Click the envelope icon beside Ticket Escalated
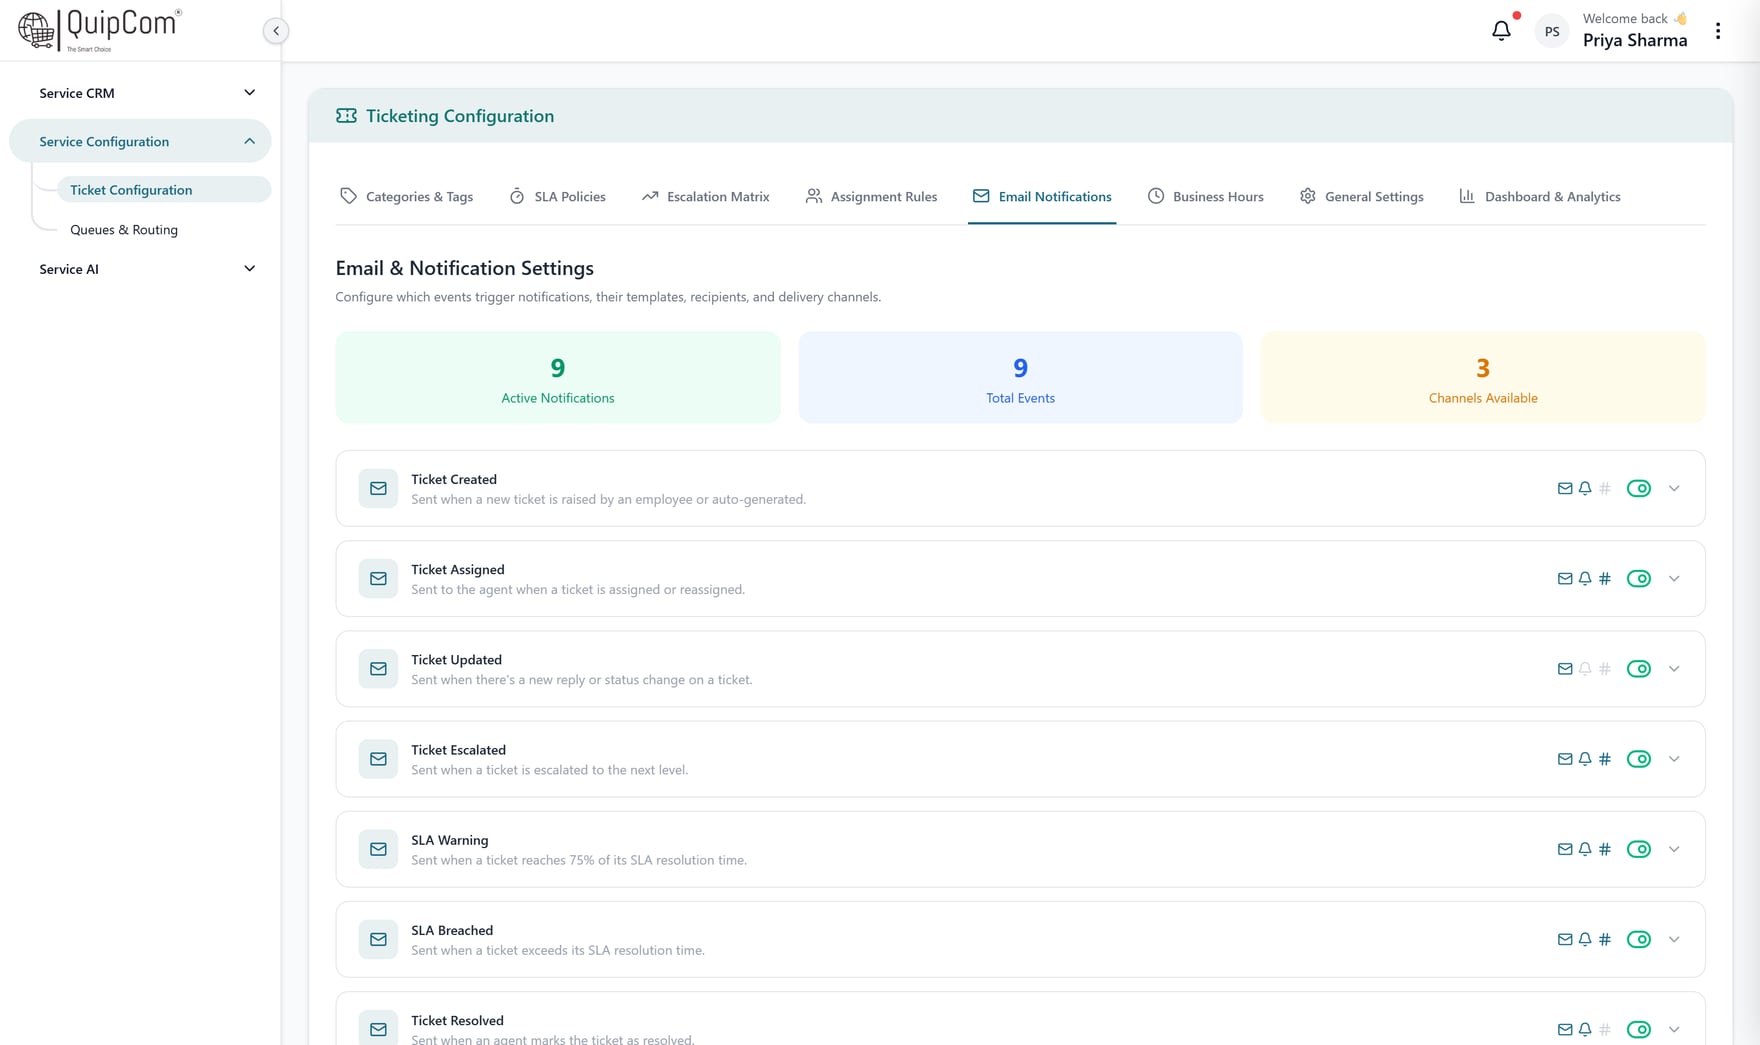The width and height of the screenshot is (1760, 1045). tap(378, 759)
